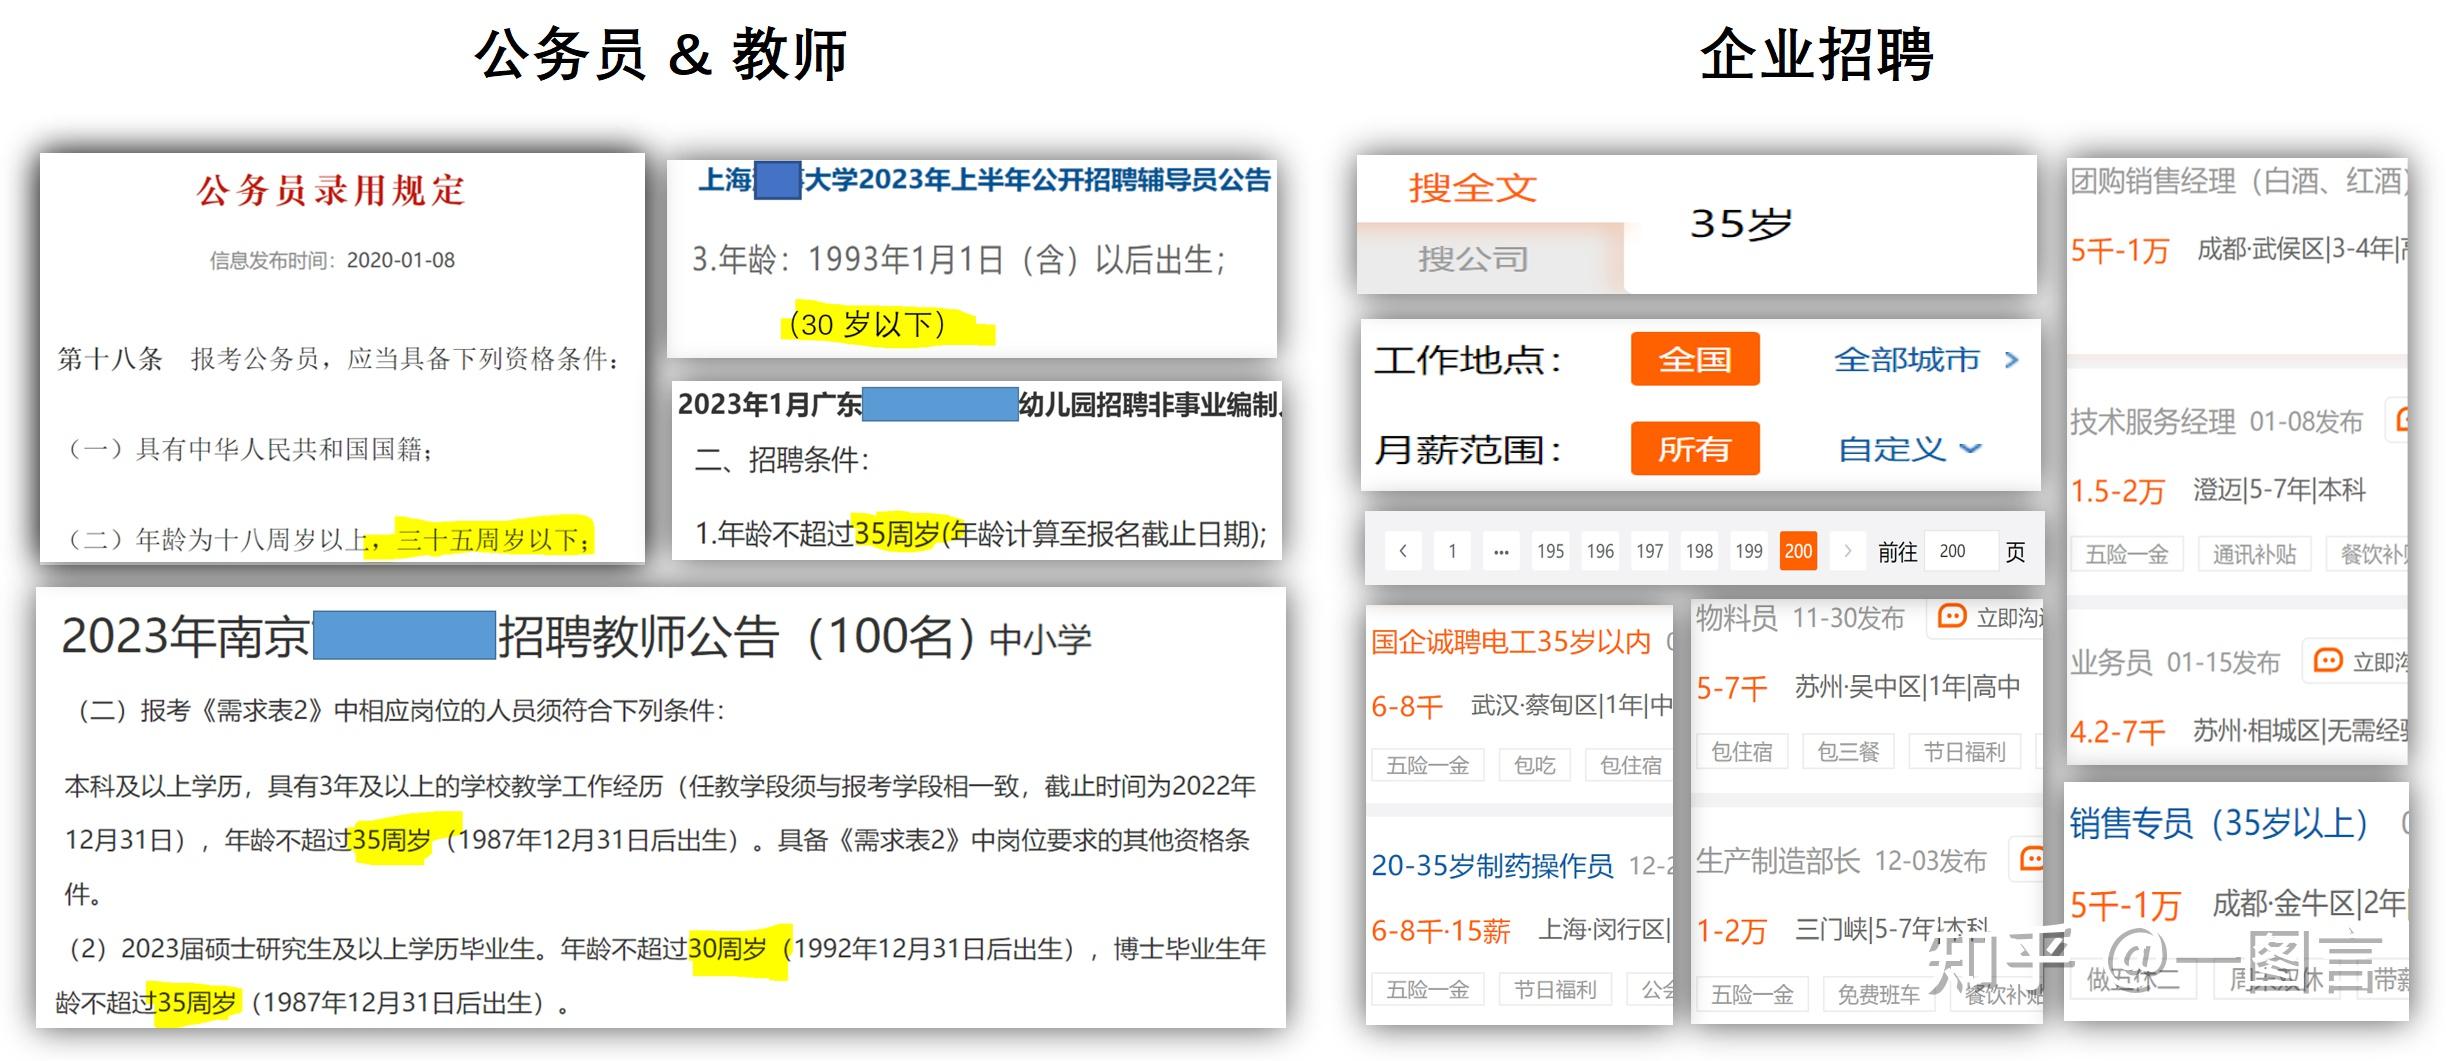Open page 196 of results
Image resolution: width=2446 pixels, height=1061 pixels.
(1600, 551)
